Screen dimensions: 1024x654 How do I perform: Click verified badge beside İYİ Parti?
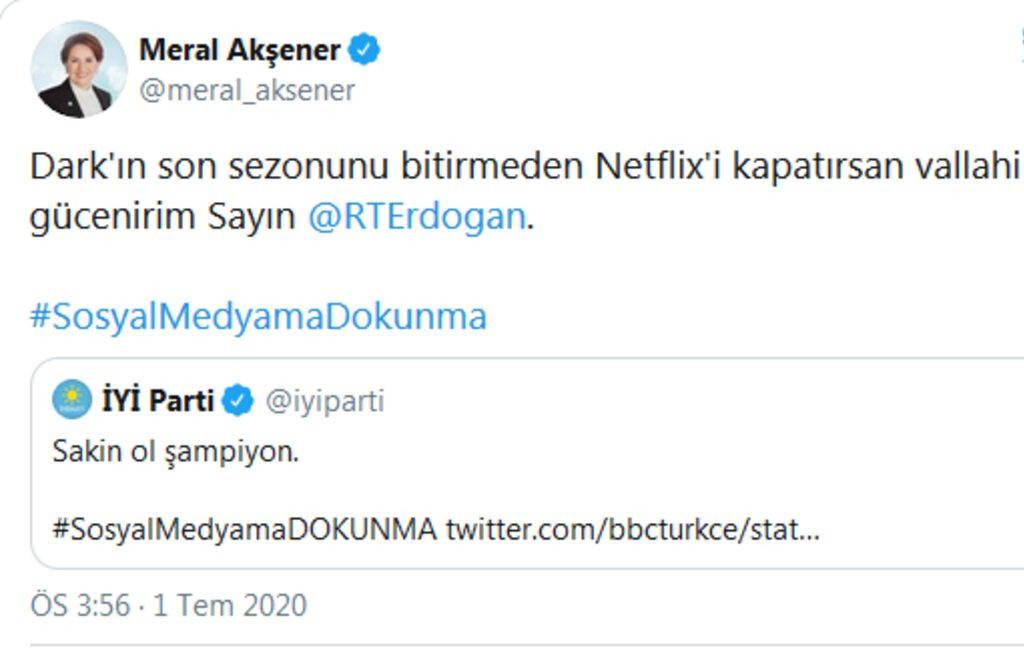238,401
